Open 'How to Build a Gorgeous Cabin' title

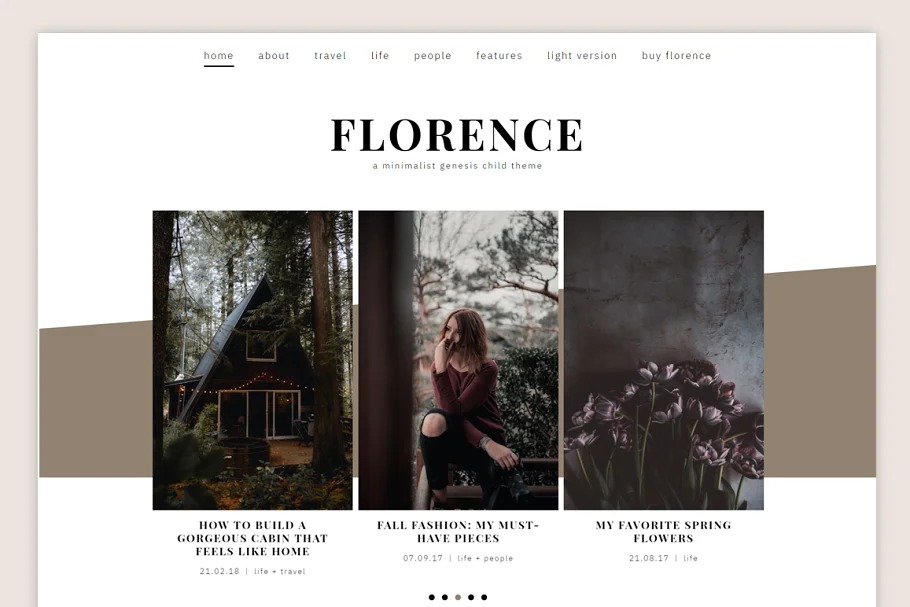(x=252, y=538)
